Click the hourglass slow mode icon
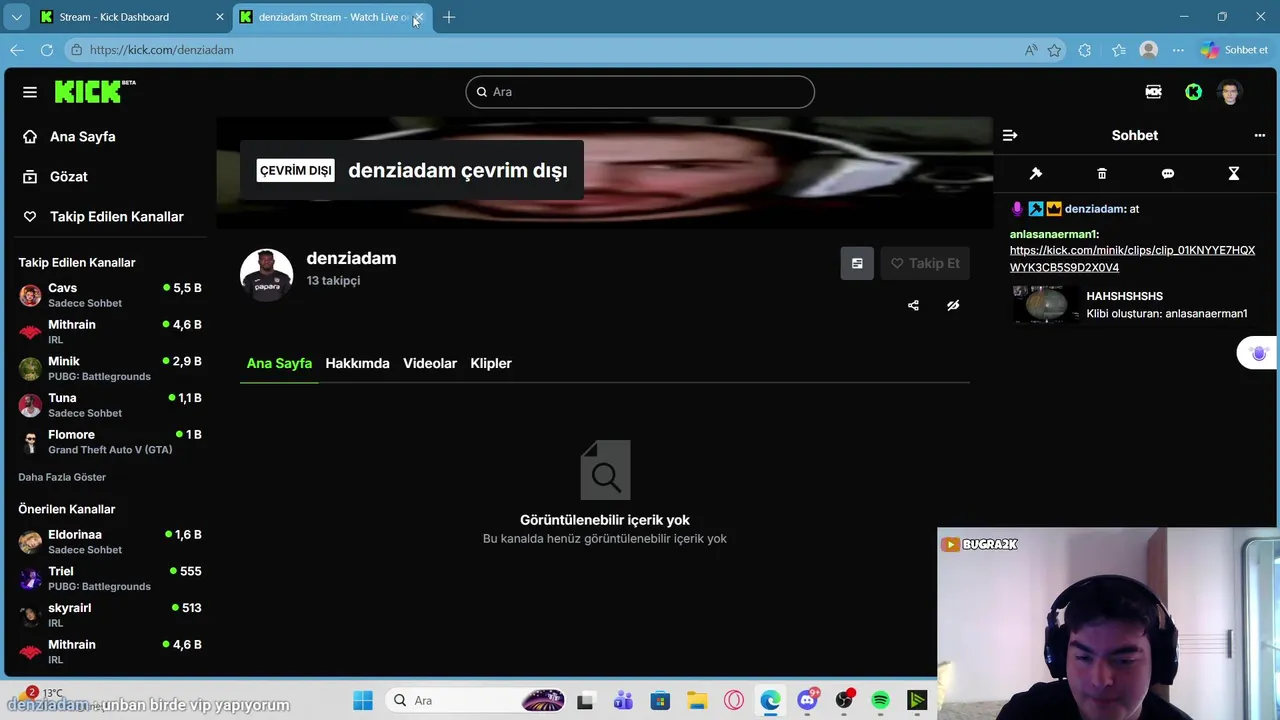 click(x=1234, y=173)
